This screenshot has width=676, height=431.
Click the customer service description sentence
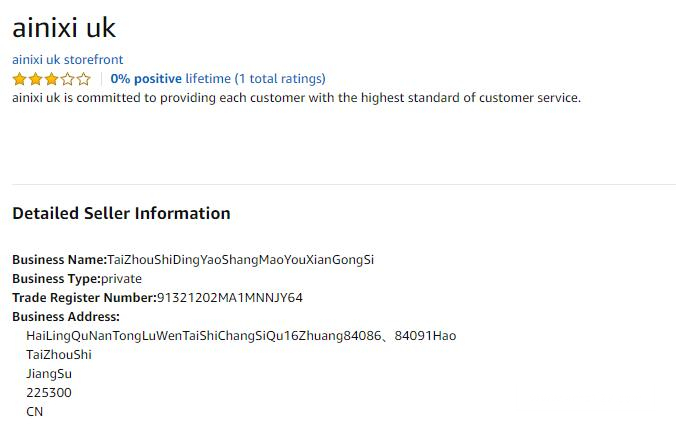coord(296,97)
